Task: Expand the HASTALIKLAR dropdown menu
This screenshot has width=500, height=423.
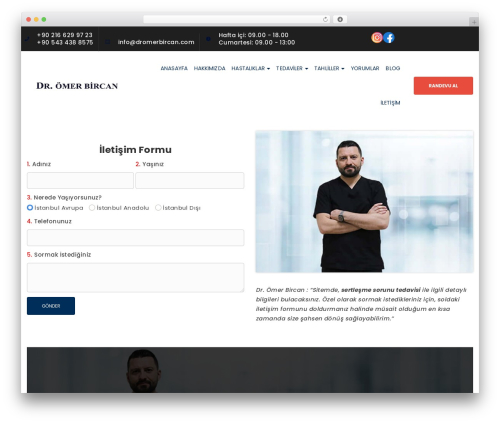Action: (x=251, y=68)
